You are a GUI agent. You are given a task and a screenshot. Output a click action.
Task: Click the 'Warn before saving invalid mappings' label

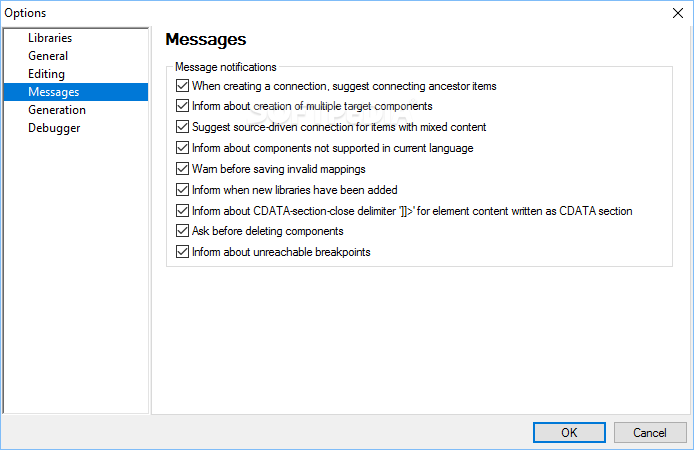pos(279,169)
